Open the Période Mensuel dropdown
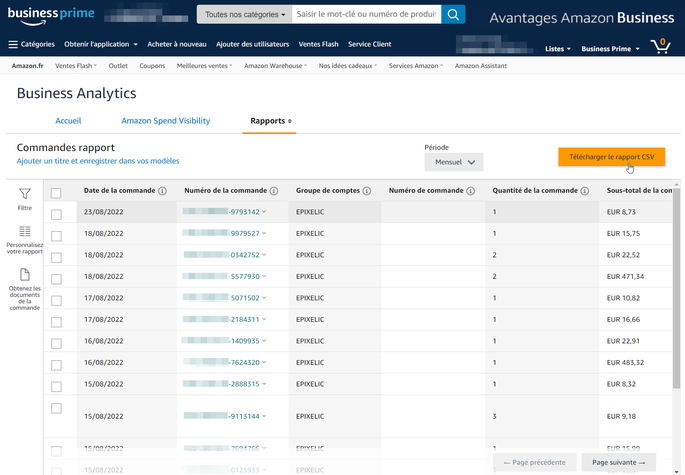Viewport: 685px width, 475px height. tap(454, 162)
